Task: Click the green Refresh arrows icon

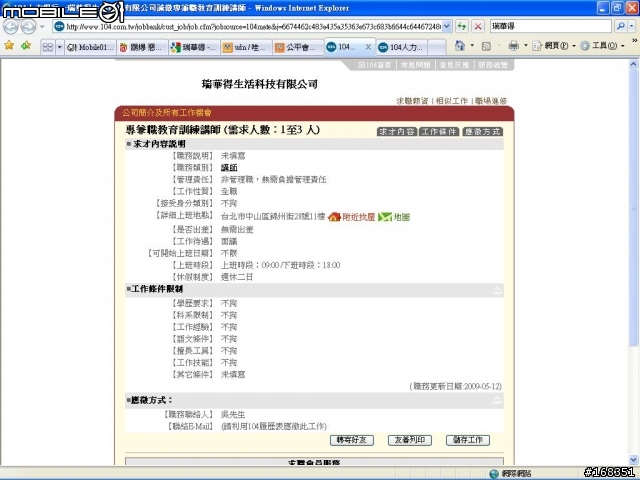Action: click(462, 27)
